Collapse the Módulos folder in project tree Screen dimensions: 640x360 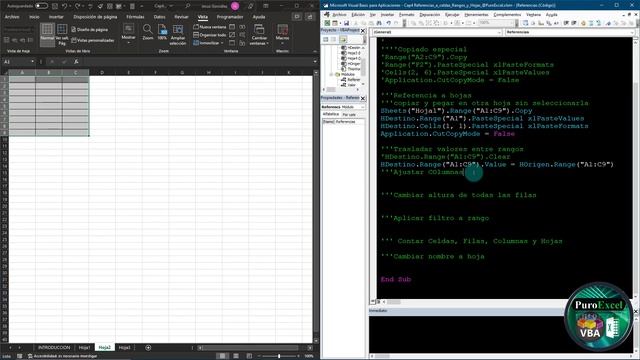(x=331, y=75)
